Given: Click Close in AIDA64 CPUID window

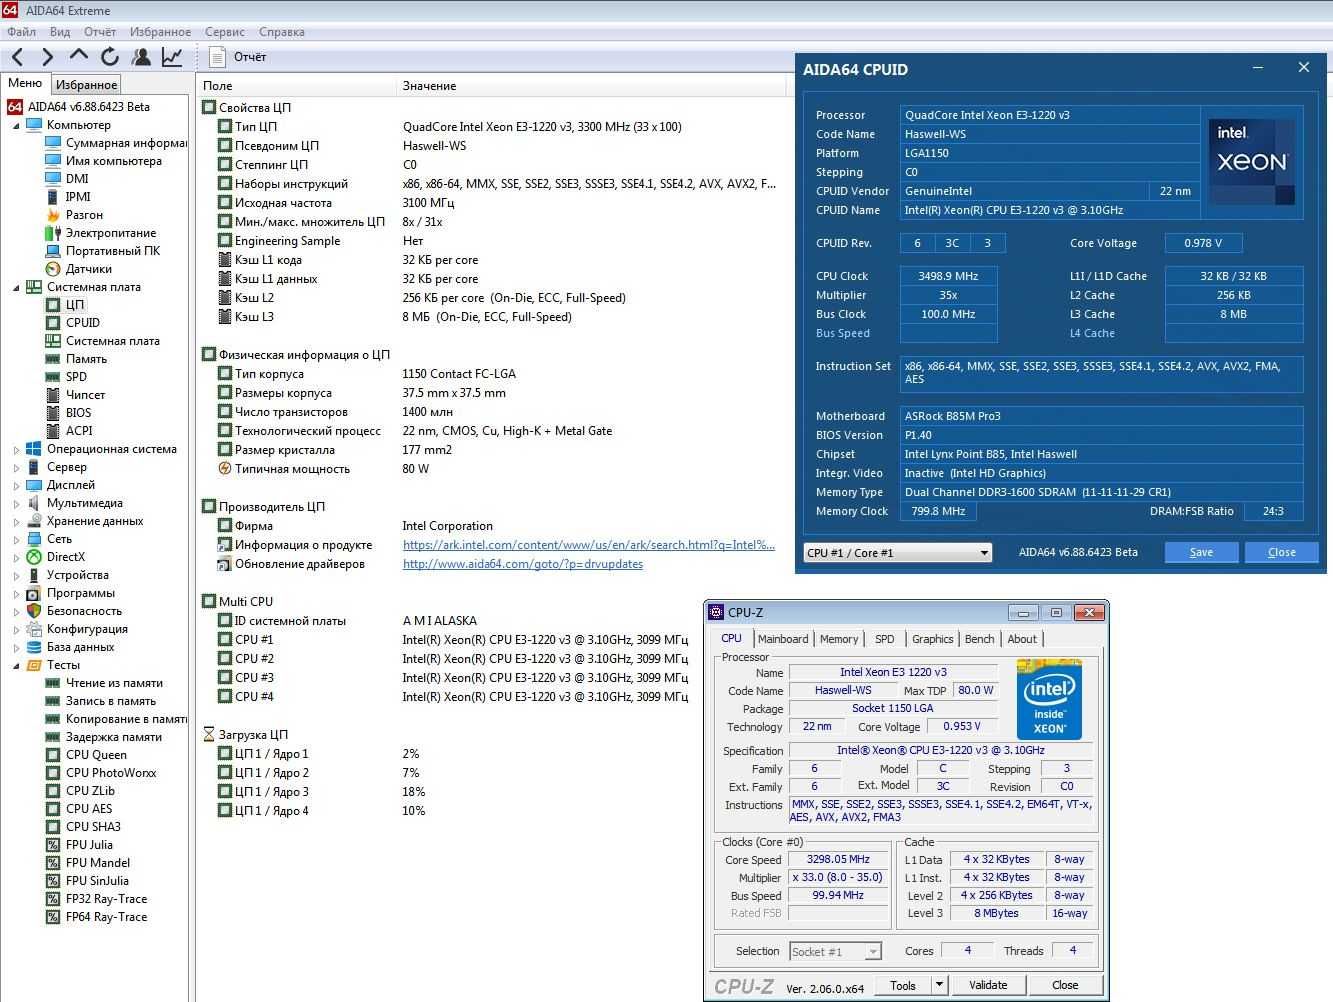Looking at the screenshot, I should pyautogui.click(x=1281, y=552).
